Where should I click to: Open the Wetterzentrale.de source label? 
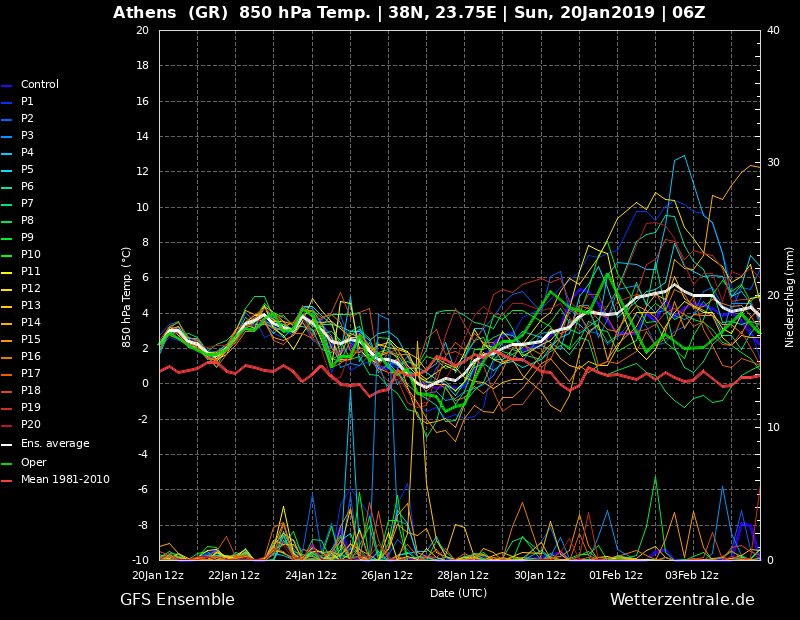(682, 599)
